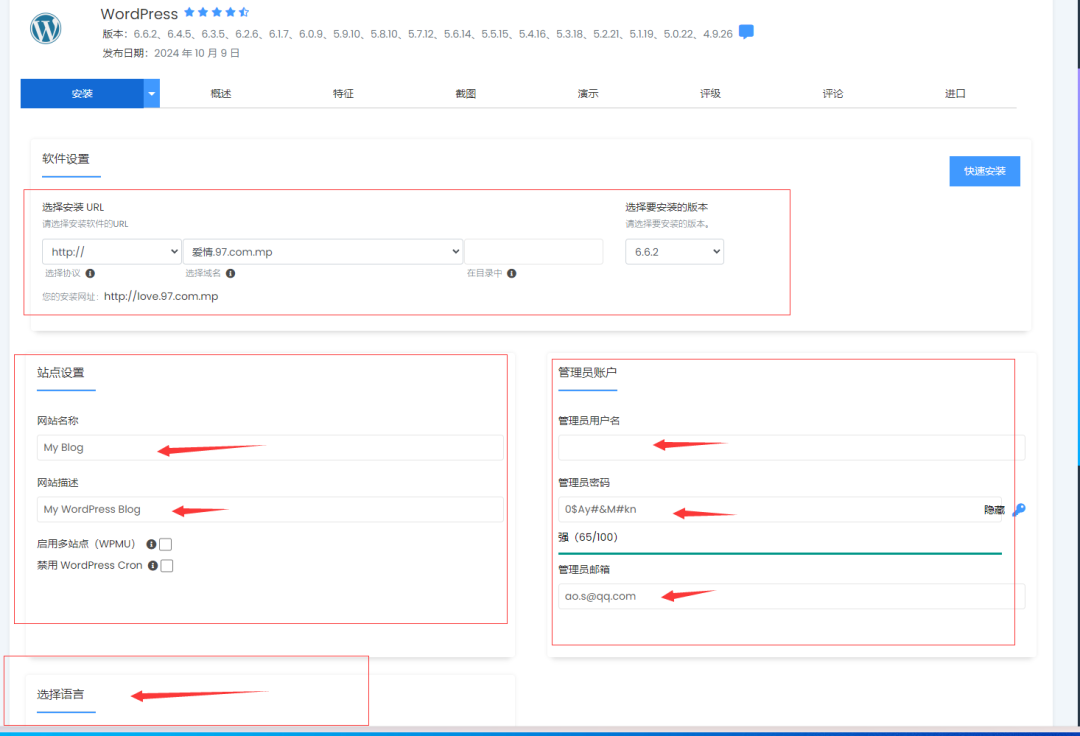Click info icon next to 选择域名
This screenshot has width=1080, height=736.
click(x=230, y=273)
